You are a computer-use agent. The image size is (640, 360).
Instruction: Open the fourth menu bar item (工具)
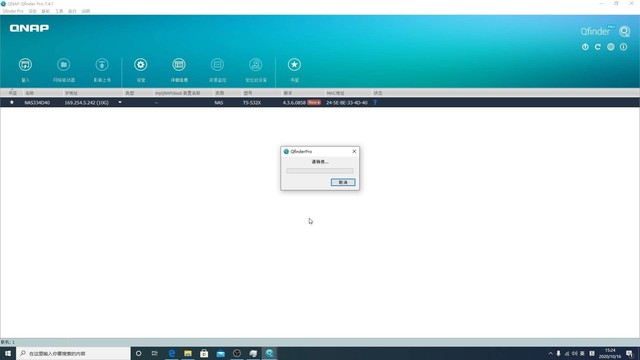click(x=59, y=11)
